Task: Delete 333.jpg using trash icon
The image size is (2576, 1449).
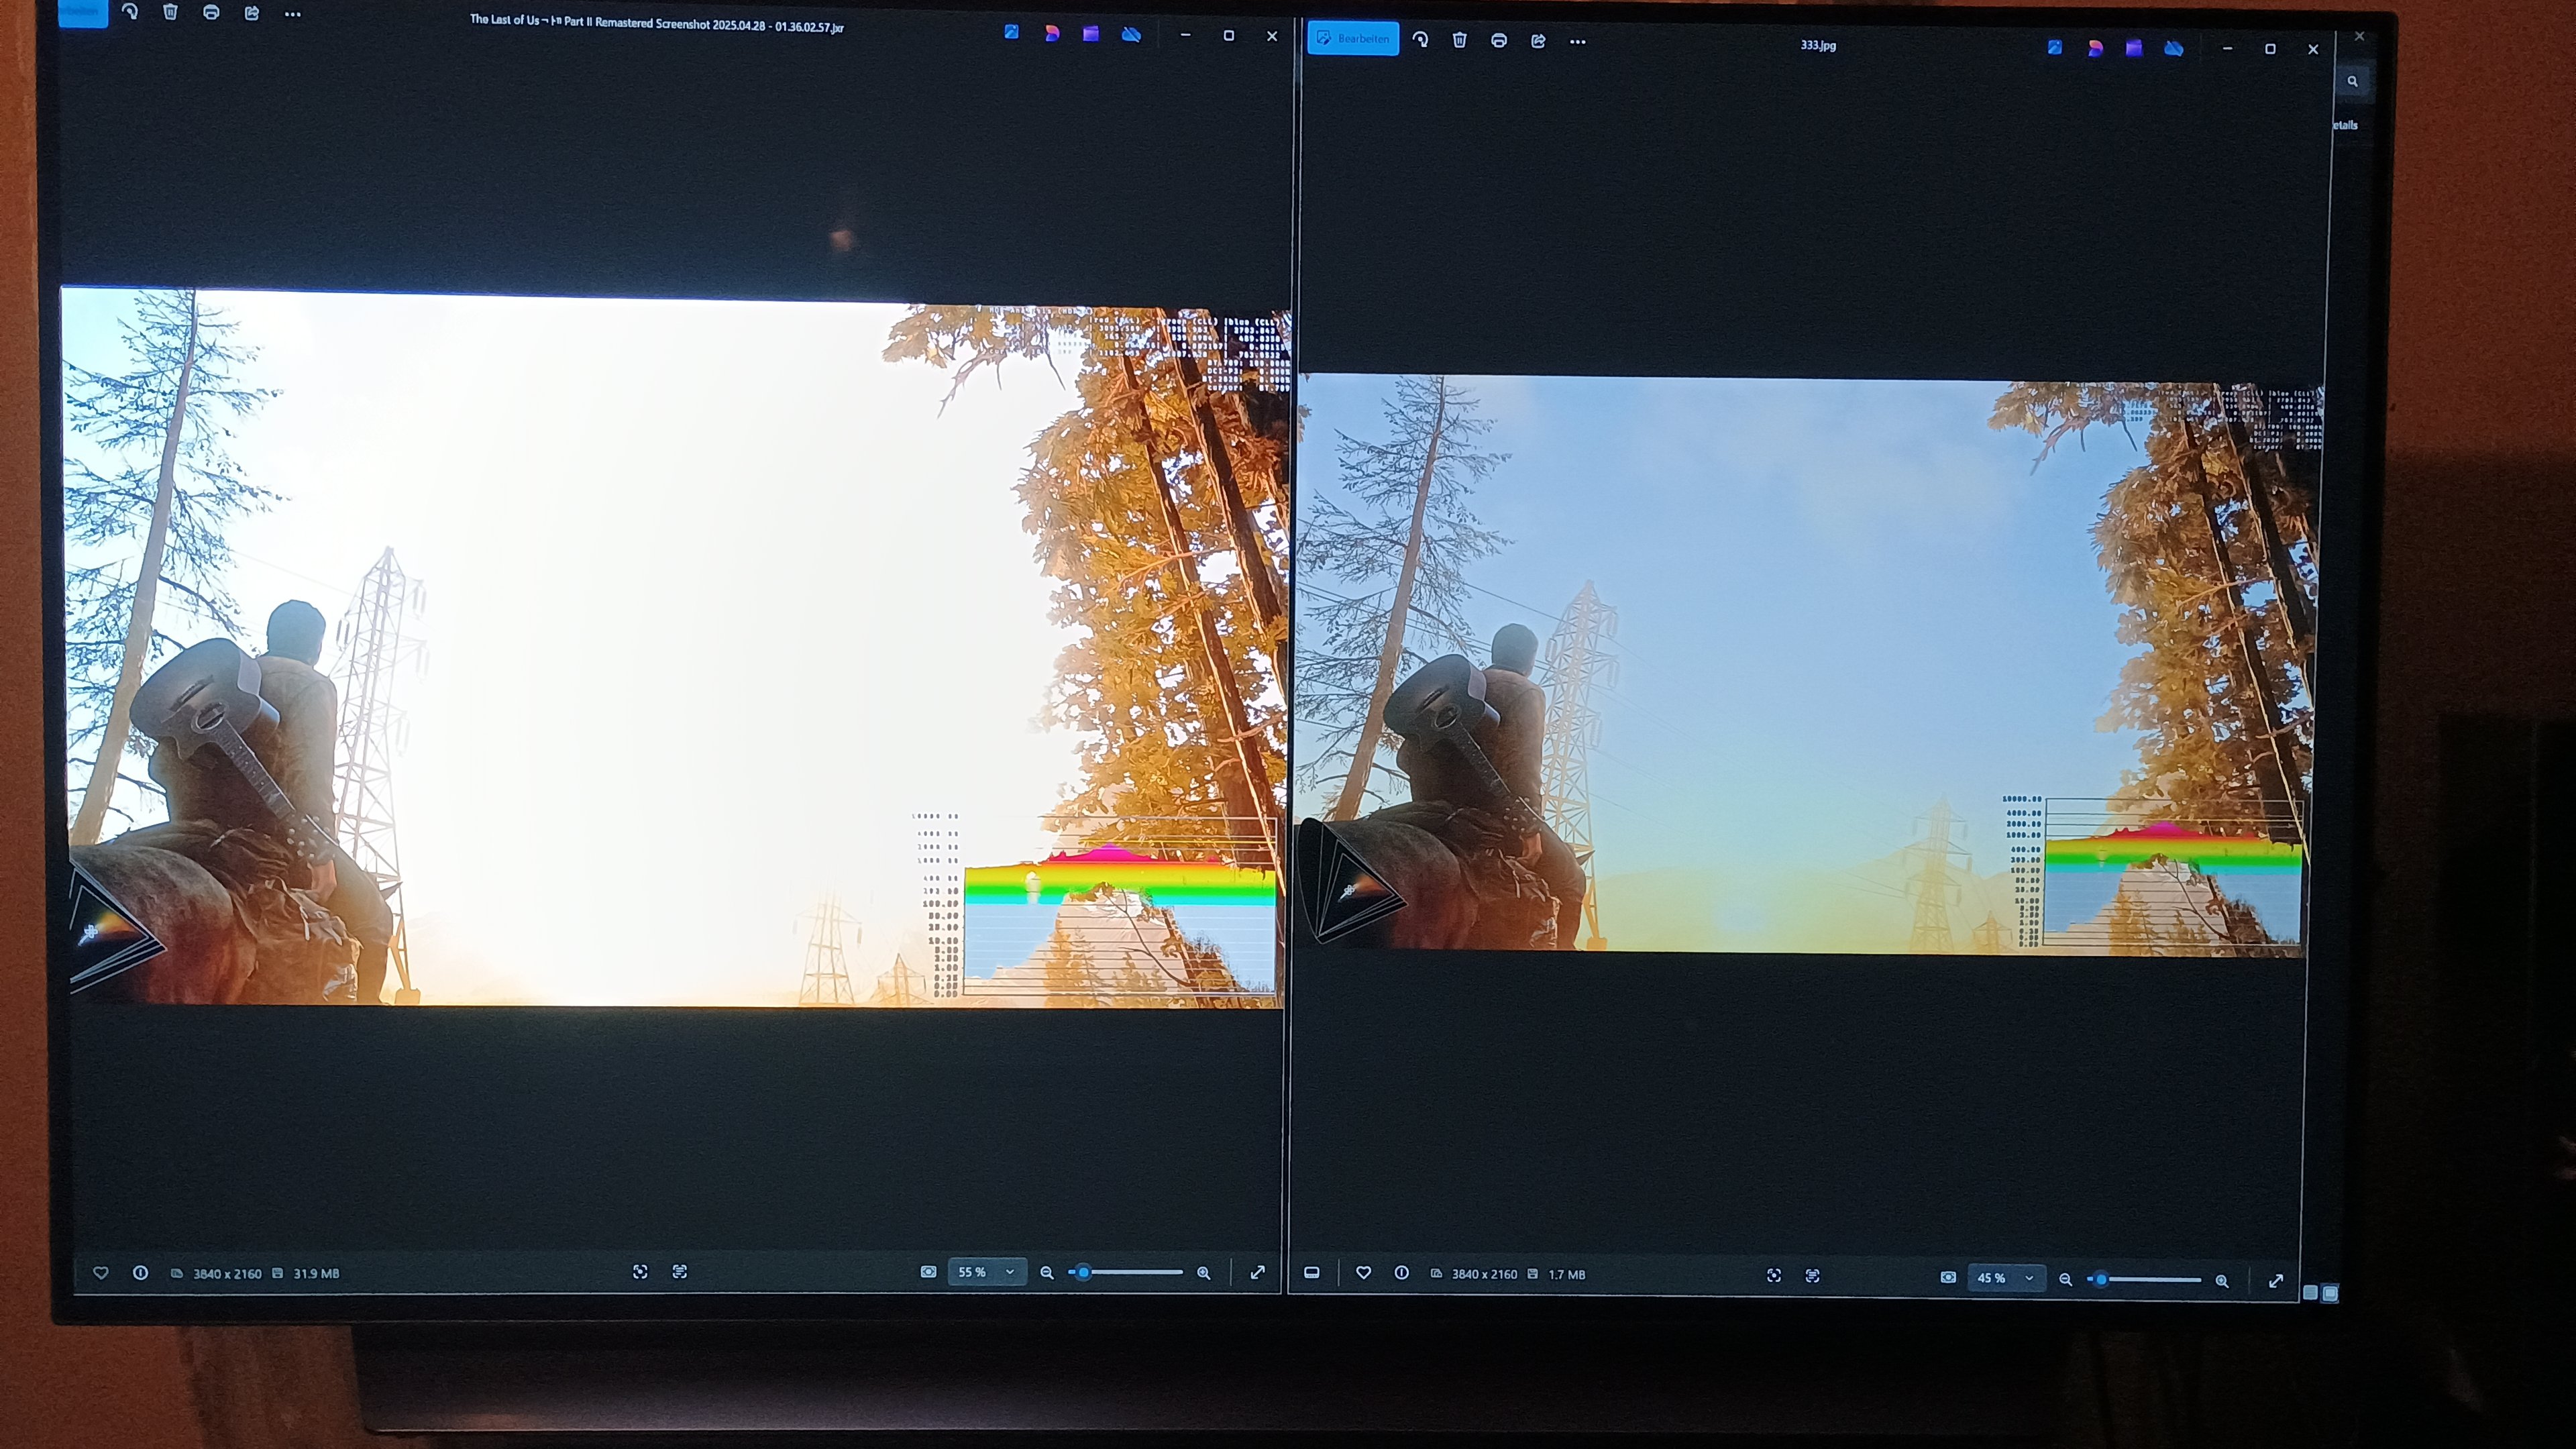Action: point(1459,40)
